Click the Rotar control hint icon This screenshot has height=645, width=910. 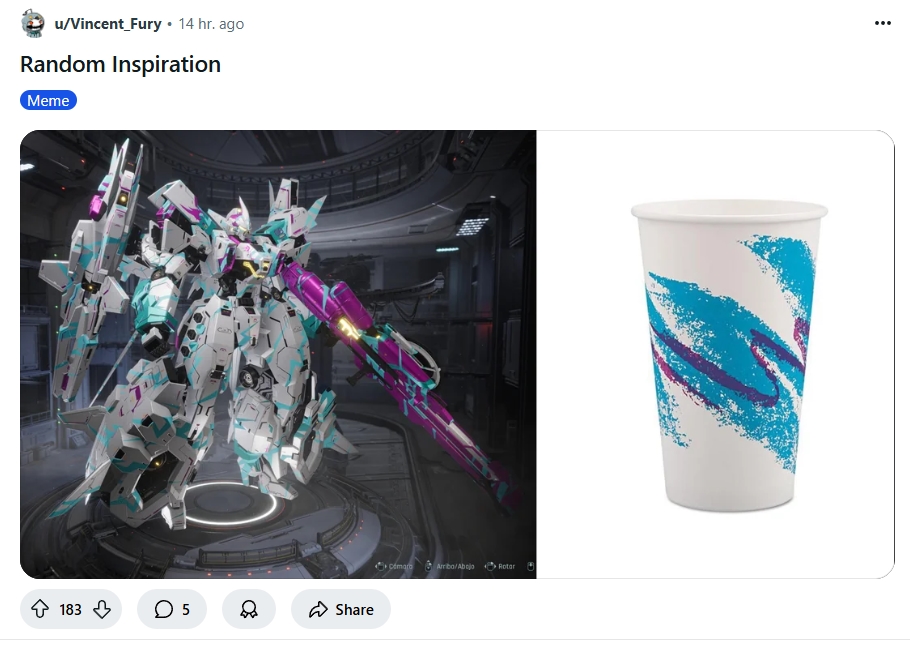[x=490, y=566]
